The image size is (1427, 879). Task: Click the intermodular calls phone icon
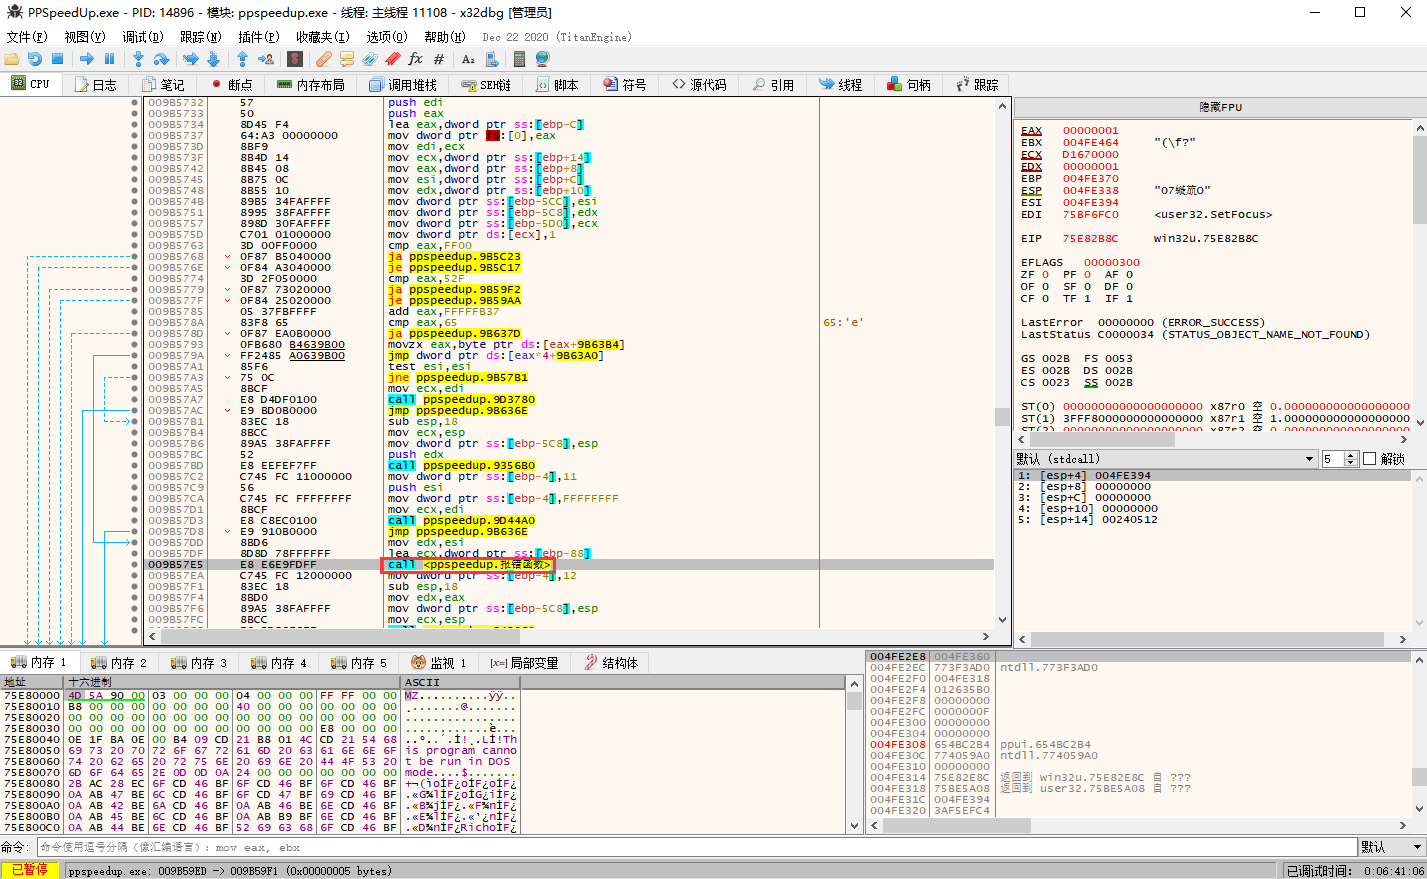491,59
